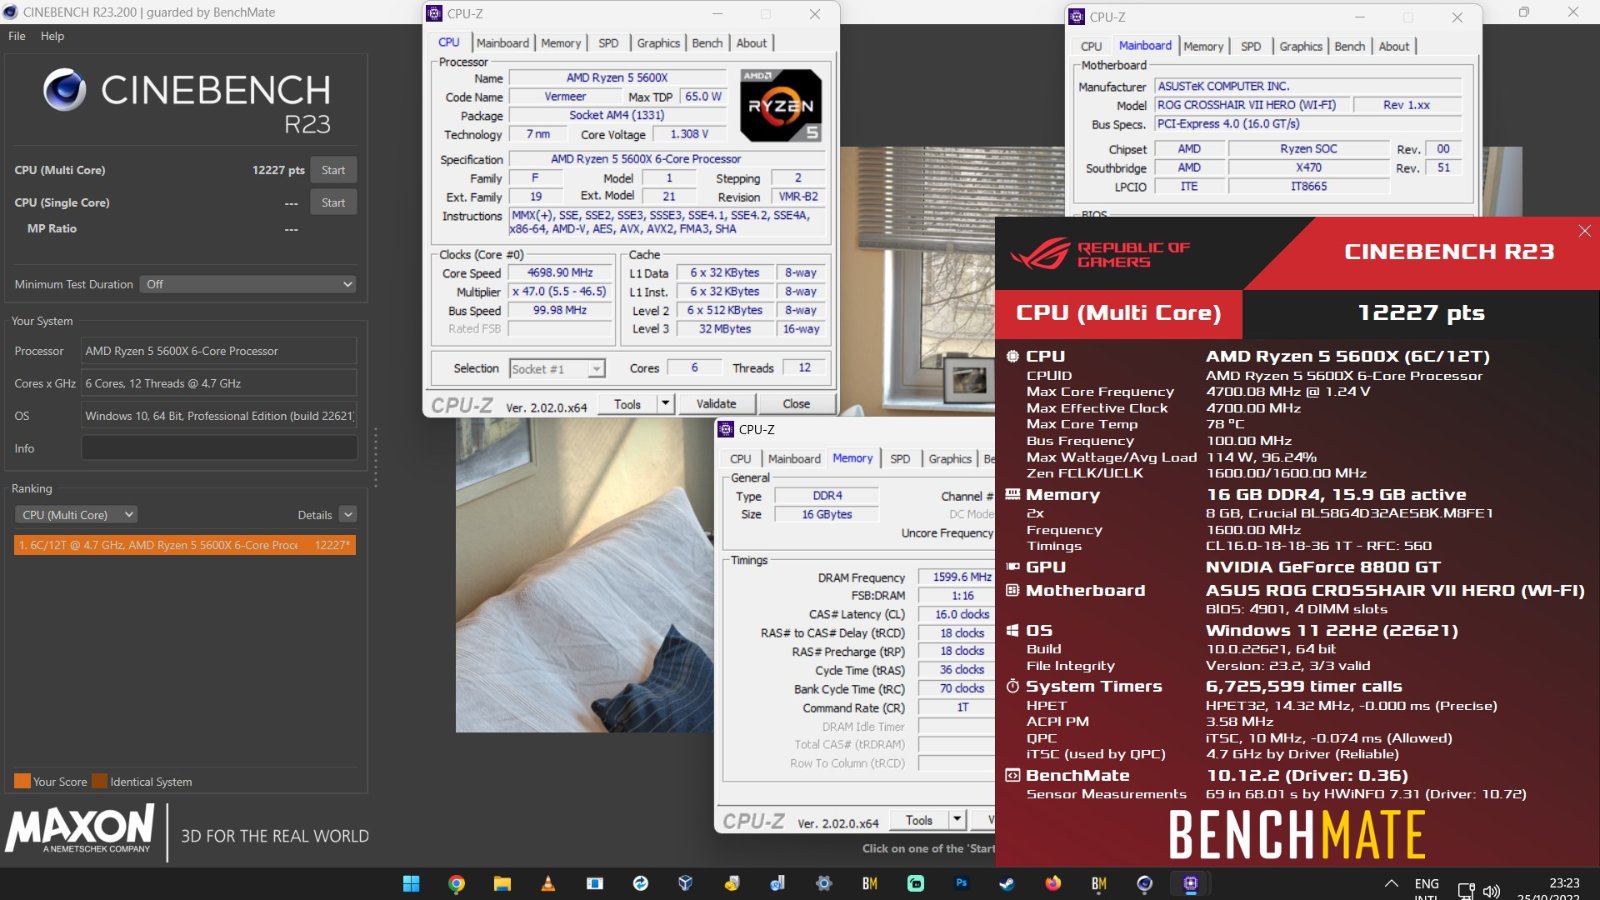Open Minimum Test Duration dropdown
The width and height of the screenshot is (1600, 900).
[x=248, y=284]
